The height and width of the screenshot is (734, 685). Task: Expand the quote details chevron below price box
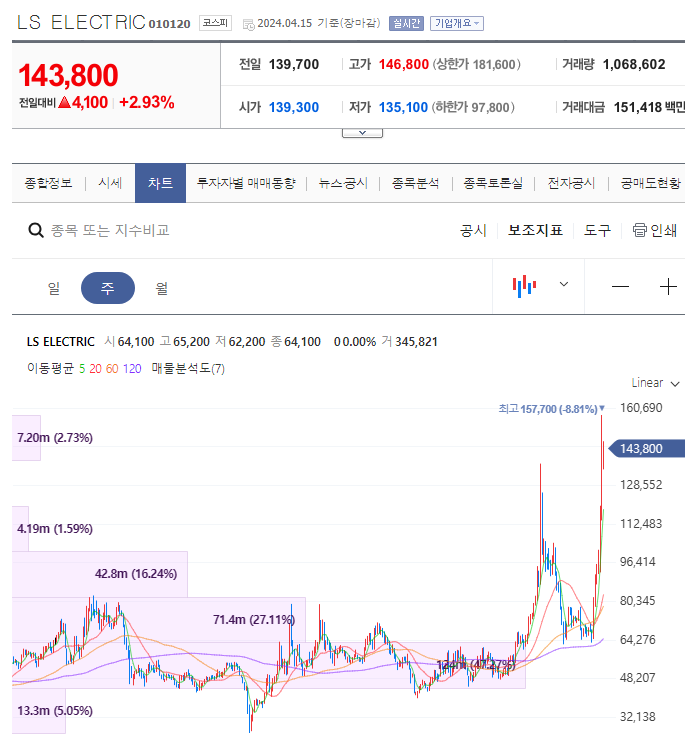coord(362,133)
